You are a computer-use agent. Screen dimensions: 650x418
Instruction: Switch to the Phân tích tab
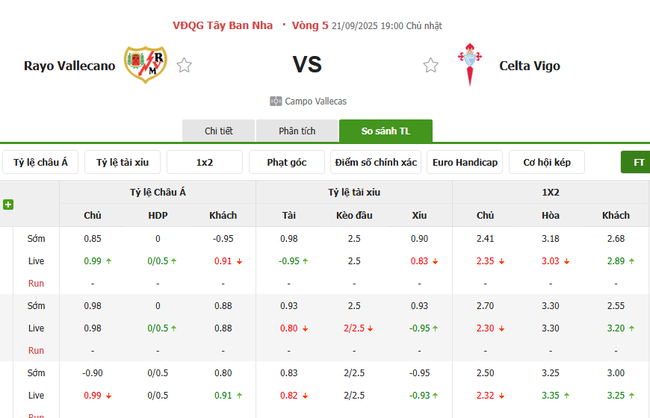[296, 131]
